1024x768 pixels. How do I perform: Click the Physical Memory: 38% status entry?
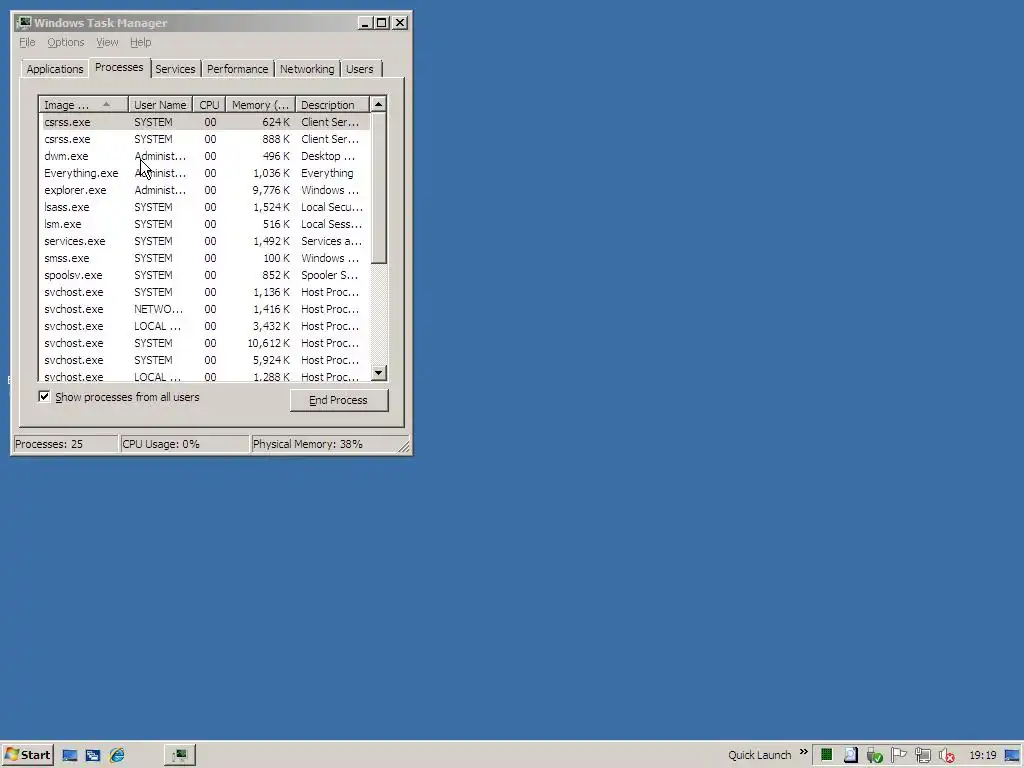coord(323,444)
